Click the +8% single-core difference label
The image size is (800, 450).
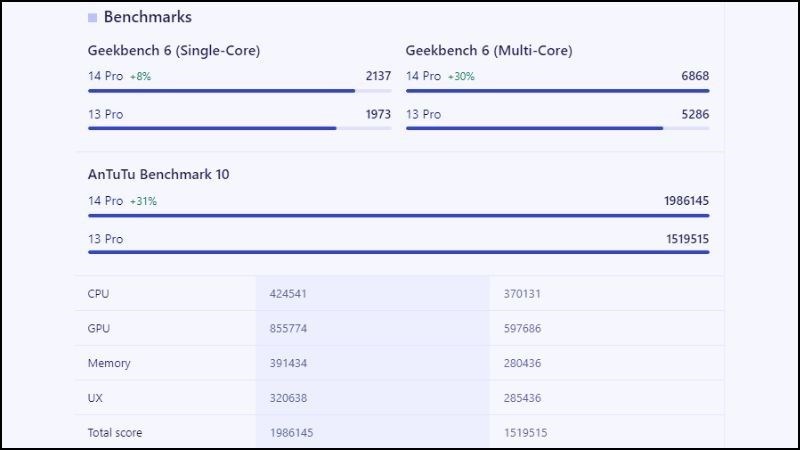(140, 76)
